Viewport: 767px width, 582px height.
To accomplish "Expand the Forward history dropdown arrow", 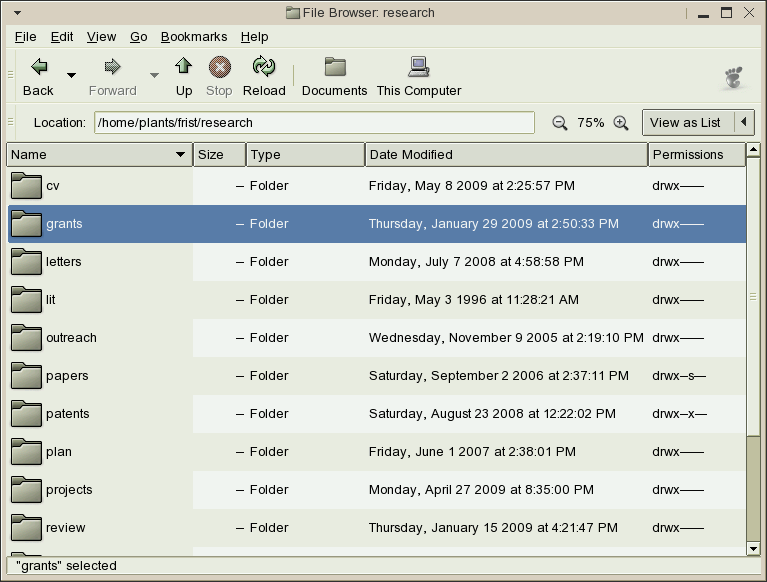I will (154, 75).
